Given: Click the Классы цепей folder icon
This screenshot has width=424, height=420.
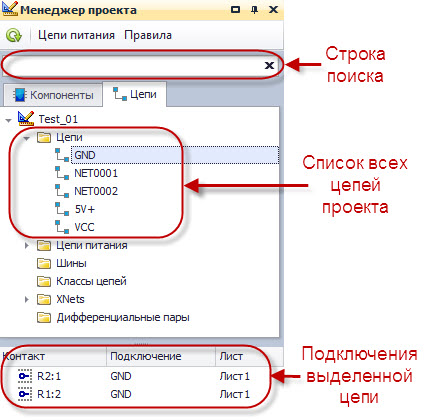Looking at the screenshot, I should pos(44,281).
